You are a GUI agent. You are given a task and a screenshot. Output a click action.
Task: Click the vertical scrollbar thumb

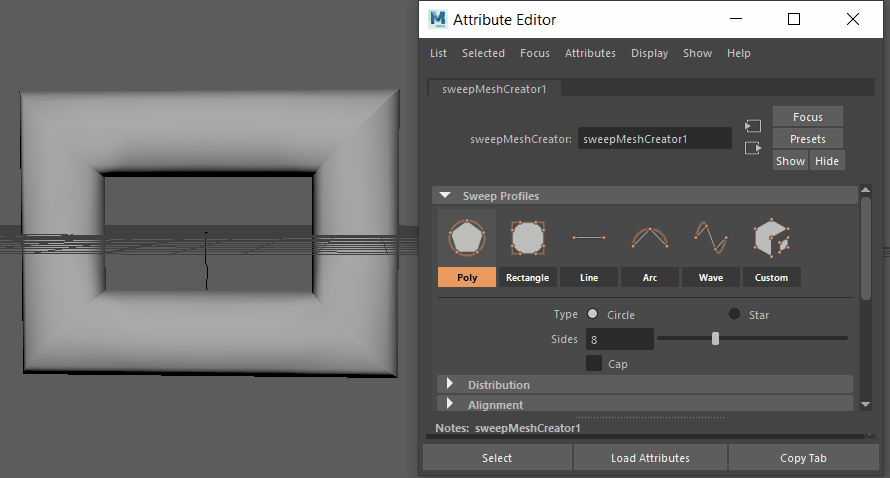[x=866, y=248]
